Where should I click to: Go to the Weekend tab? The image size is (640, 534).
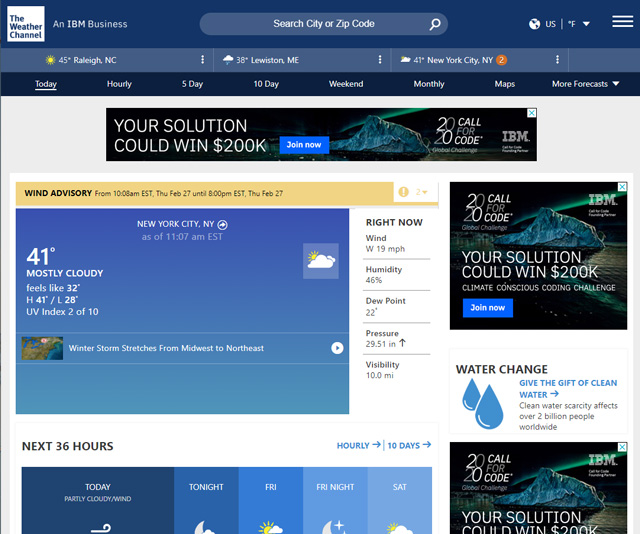[346, 84]
